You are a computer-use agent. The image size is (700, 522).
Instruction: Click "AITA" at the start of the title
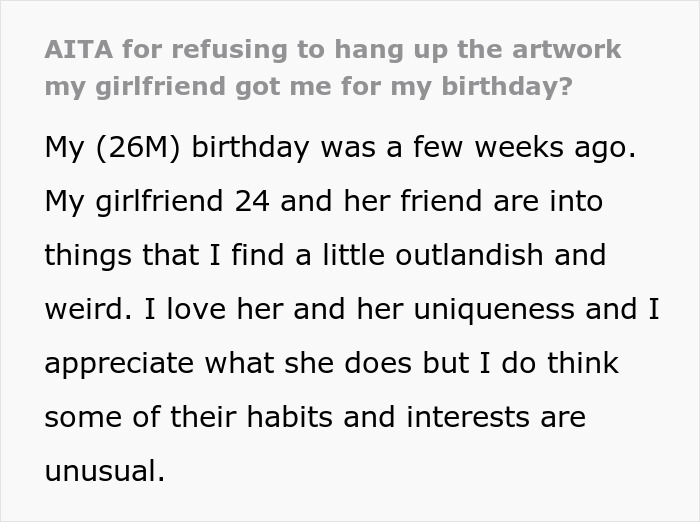tap(79, 49)
